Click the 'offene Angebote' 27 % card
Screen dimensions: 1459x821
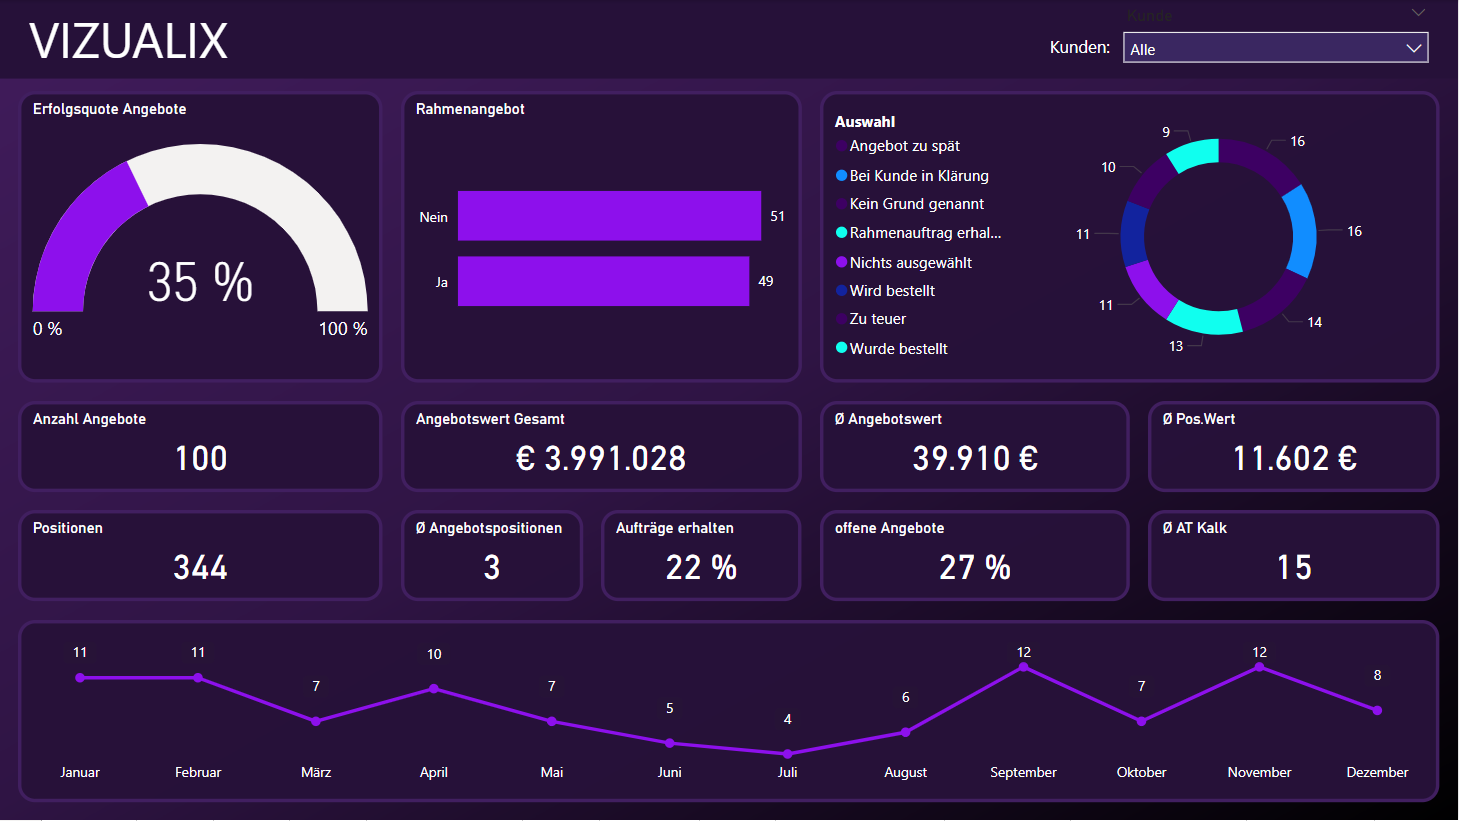974,567
